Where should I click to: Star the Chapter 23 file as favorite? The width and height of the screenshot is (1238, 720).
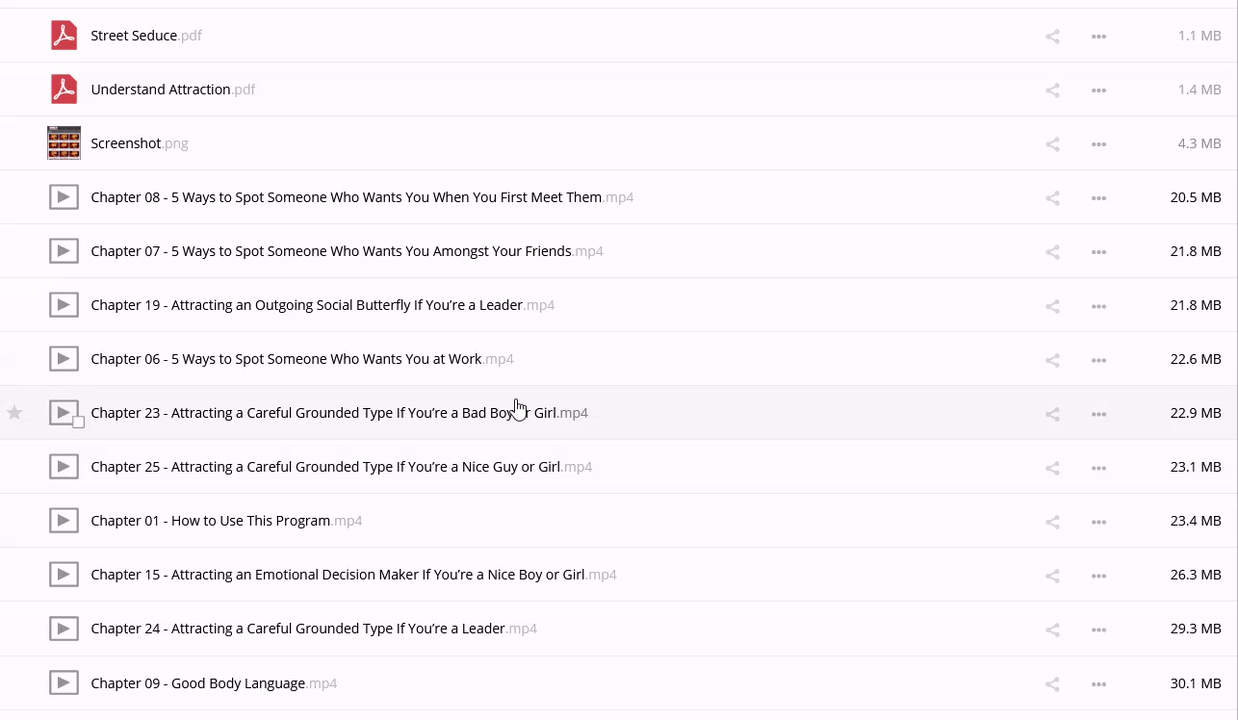coord(14,413)
